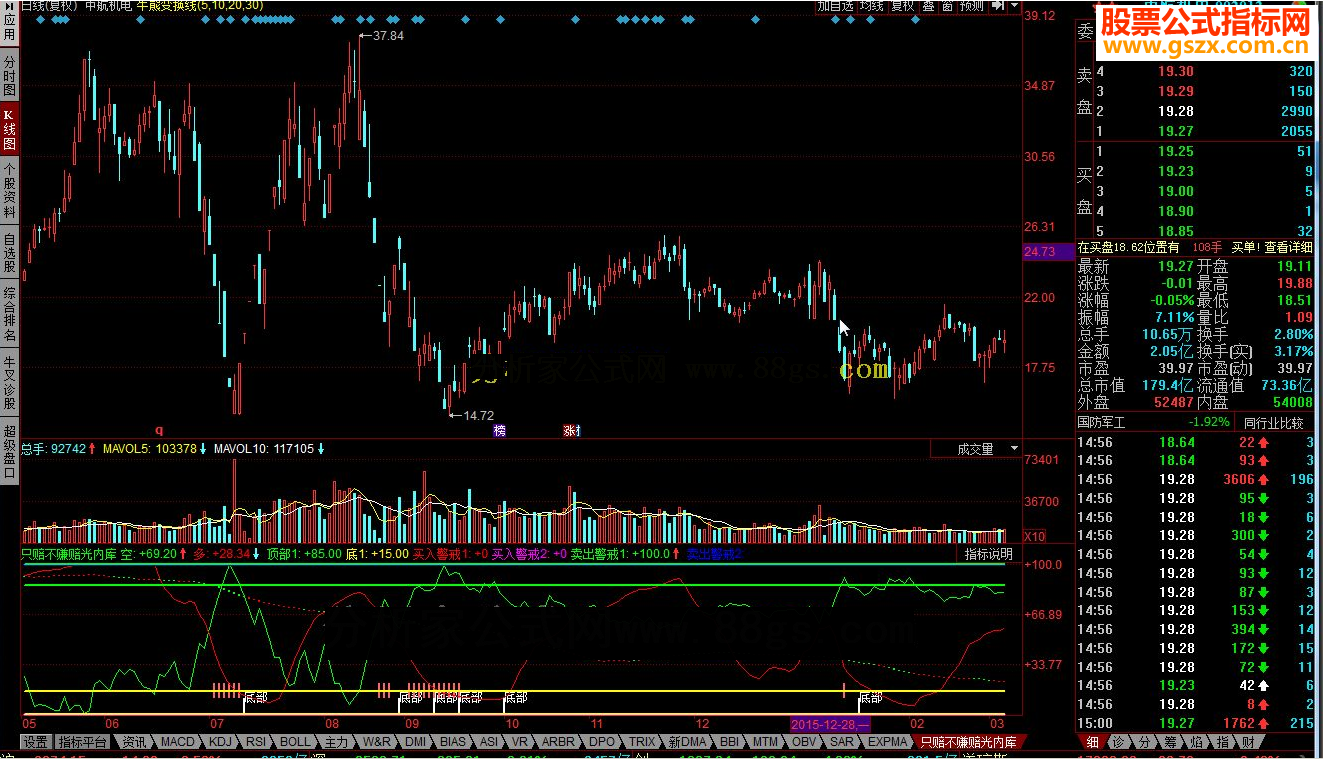Click the 2015-12-28 date marker
Screen dimensions: 1323x759
click(830, 723)
